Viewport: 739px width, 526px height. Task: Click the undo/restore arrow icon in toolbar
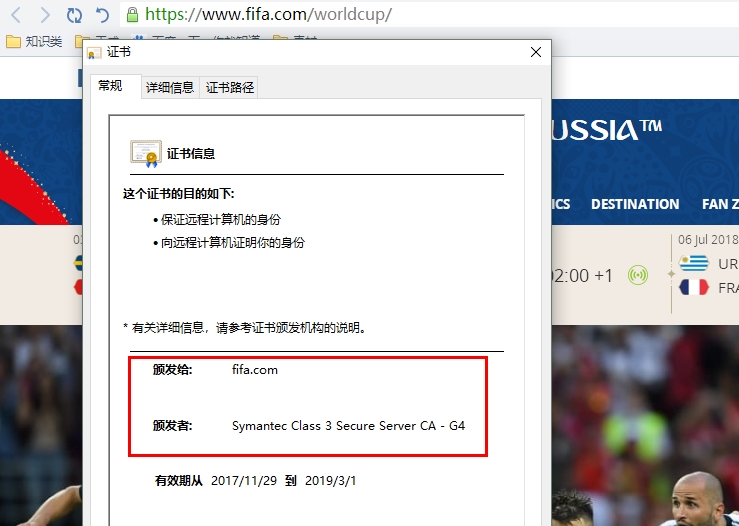102,15
